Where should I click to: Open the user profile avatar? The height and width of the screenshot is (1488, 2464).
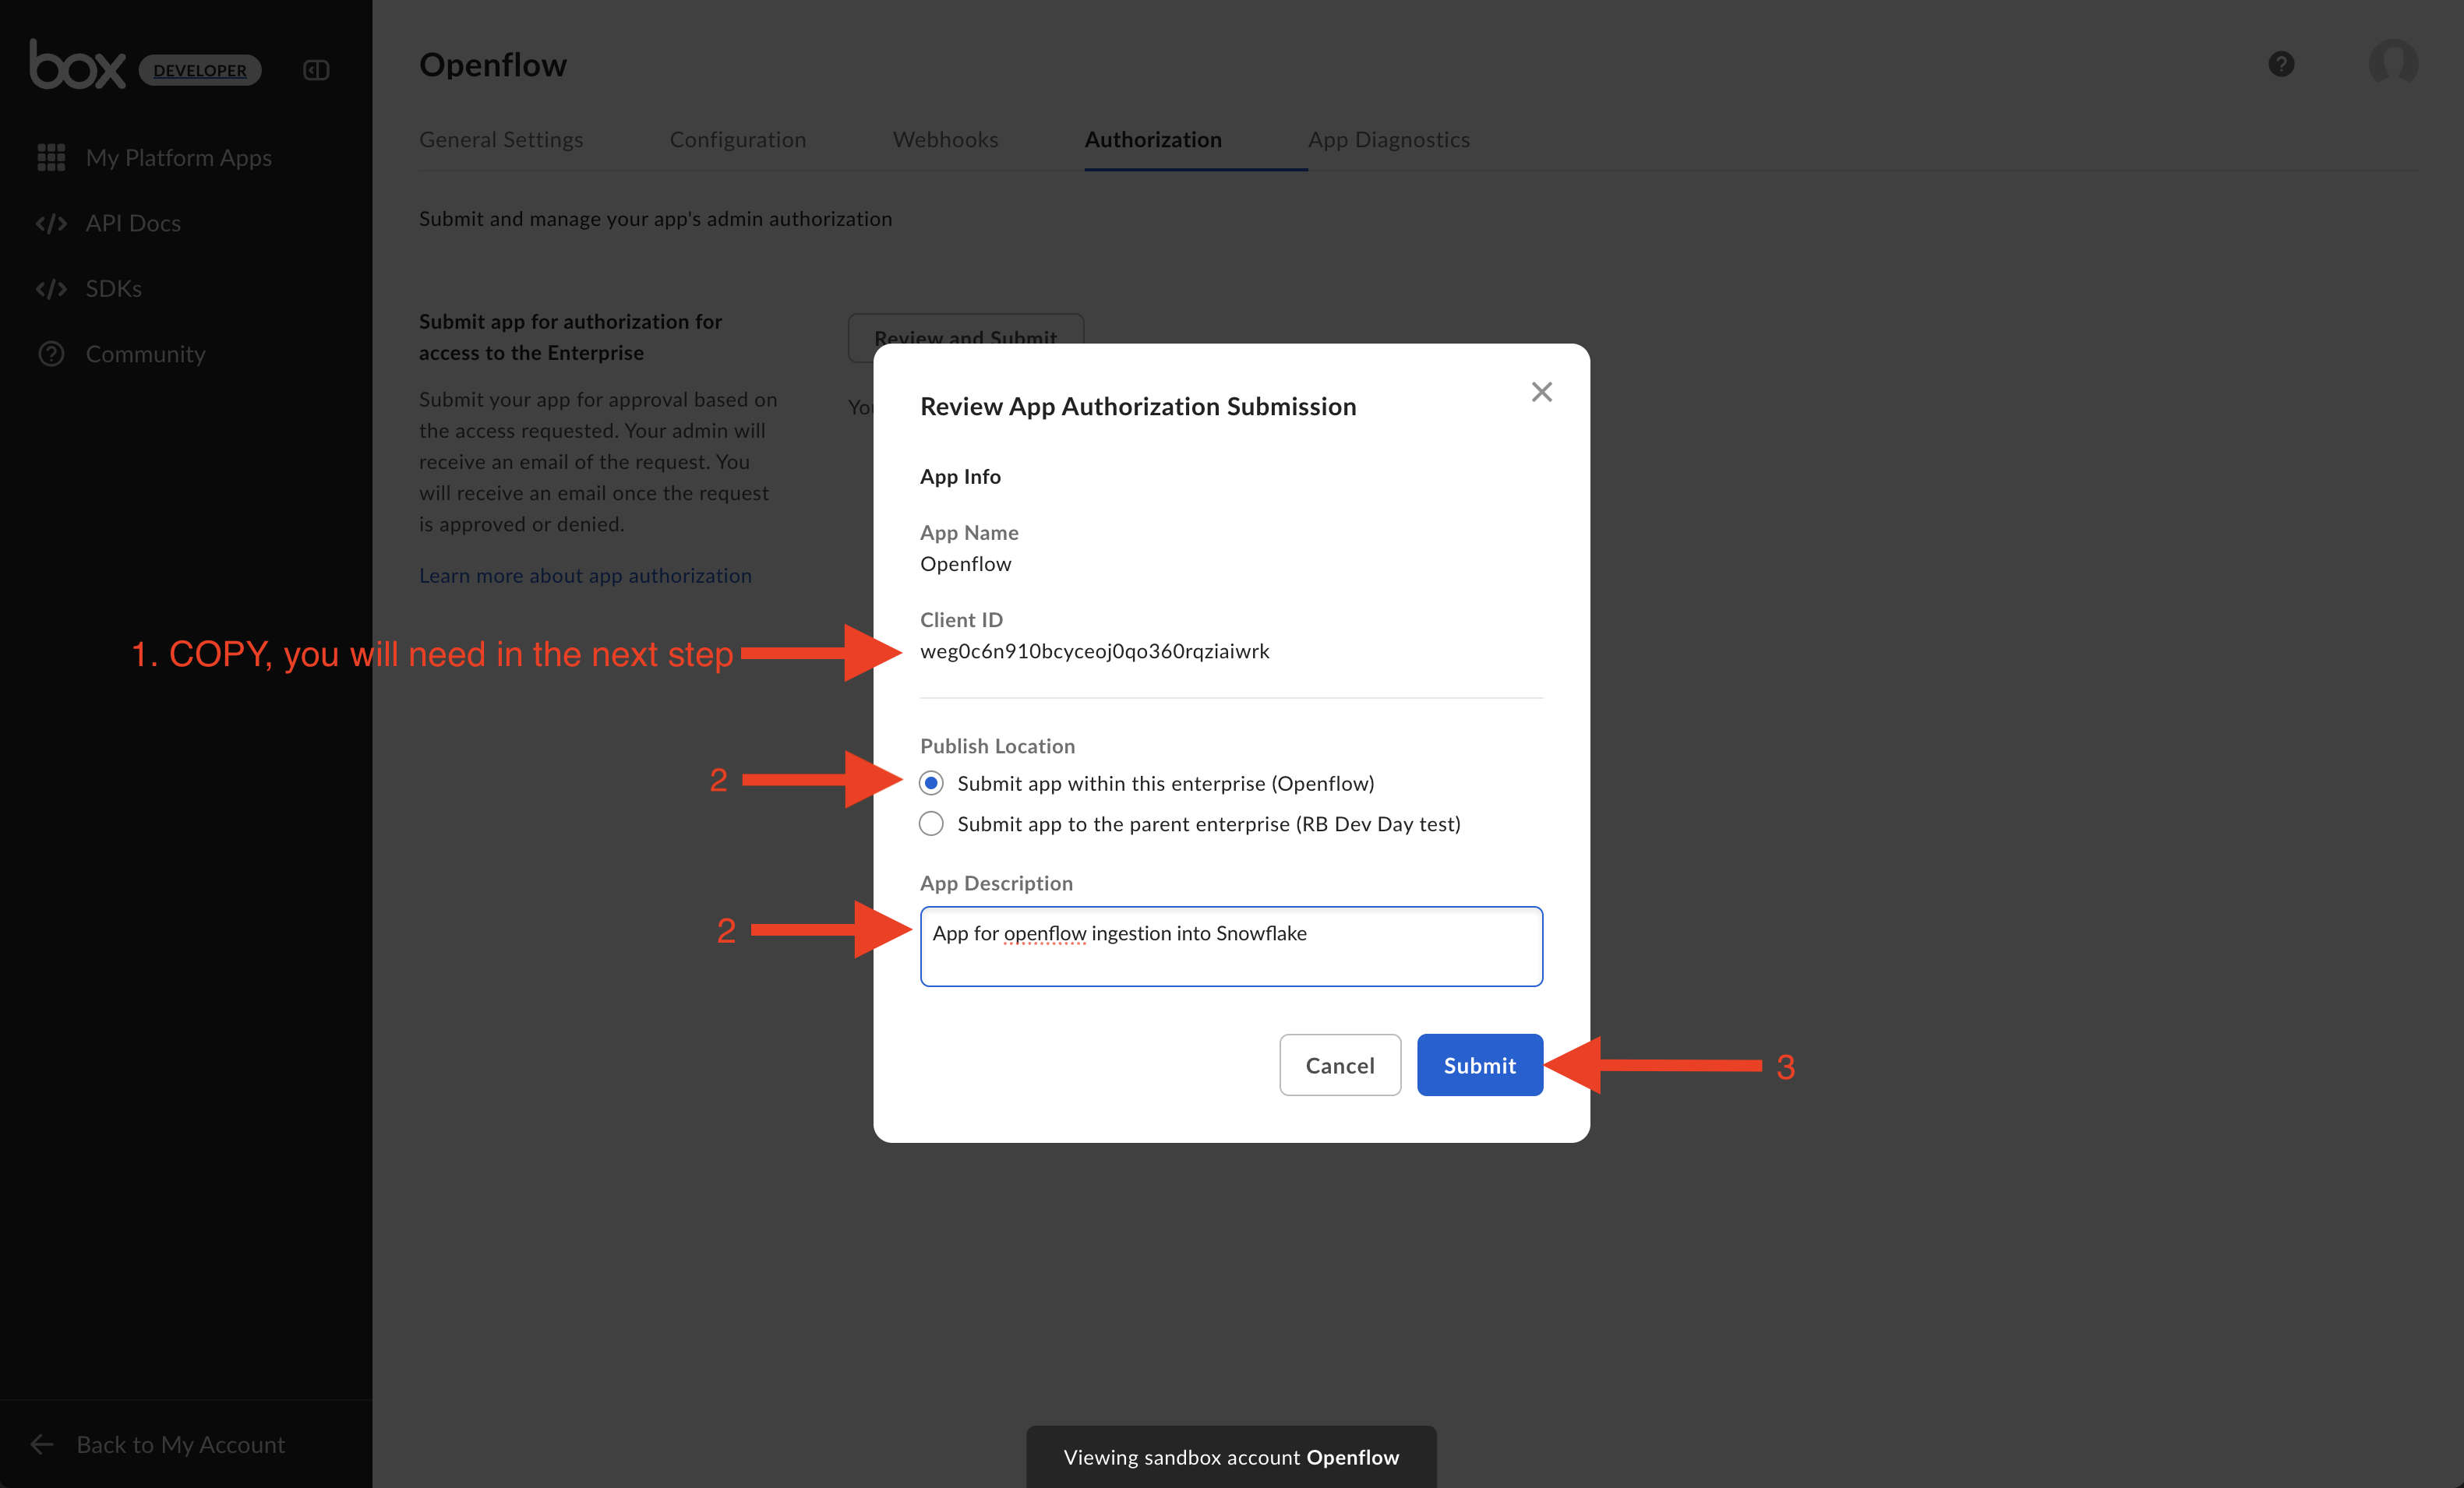click(2393, 64)
